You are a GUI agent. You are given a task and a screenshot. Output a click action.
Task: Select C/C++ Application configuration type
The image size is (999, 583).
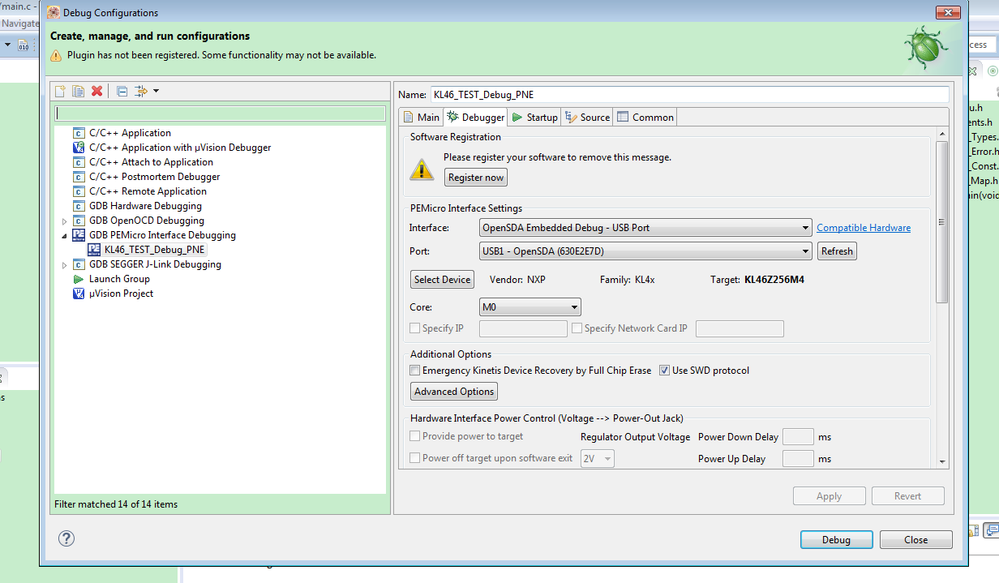coord(130,133)
